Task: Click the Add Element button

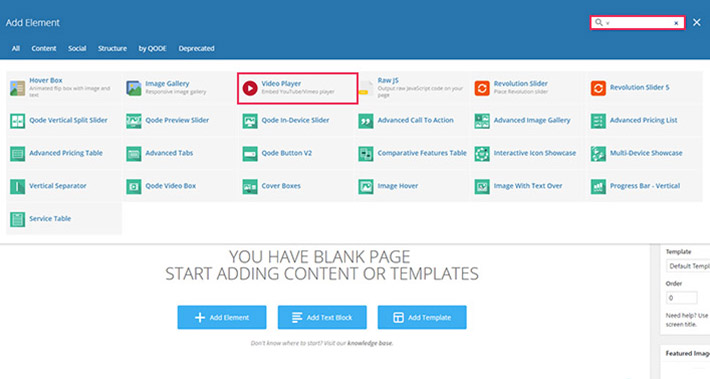Action: point(222,317)
